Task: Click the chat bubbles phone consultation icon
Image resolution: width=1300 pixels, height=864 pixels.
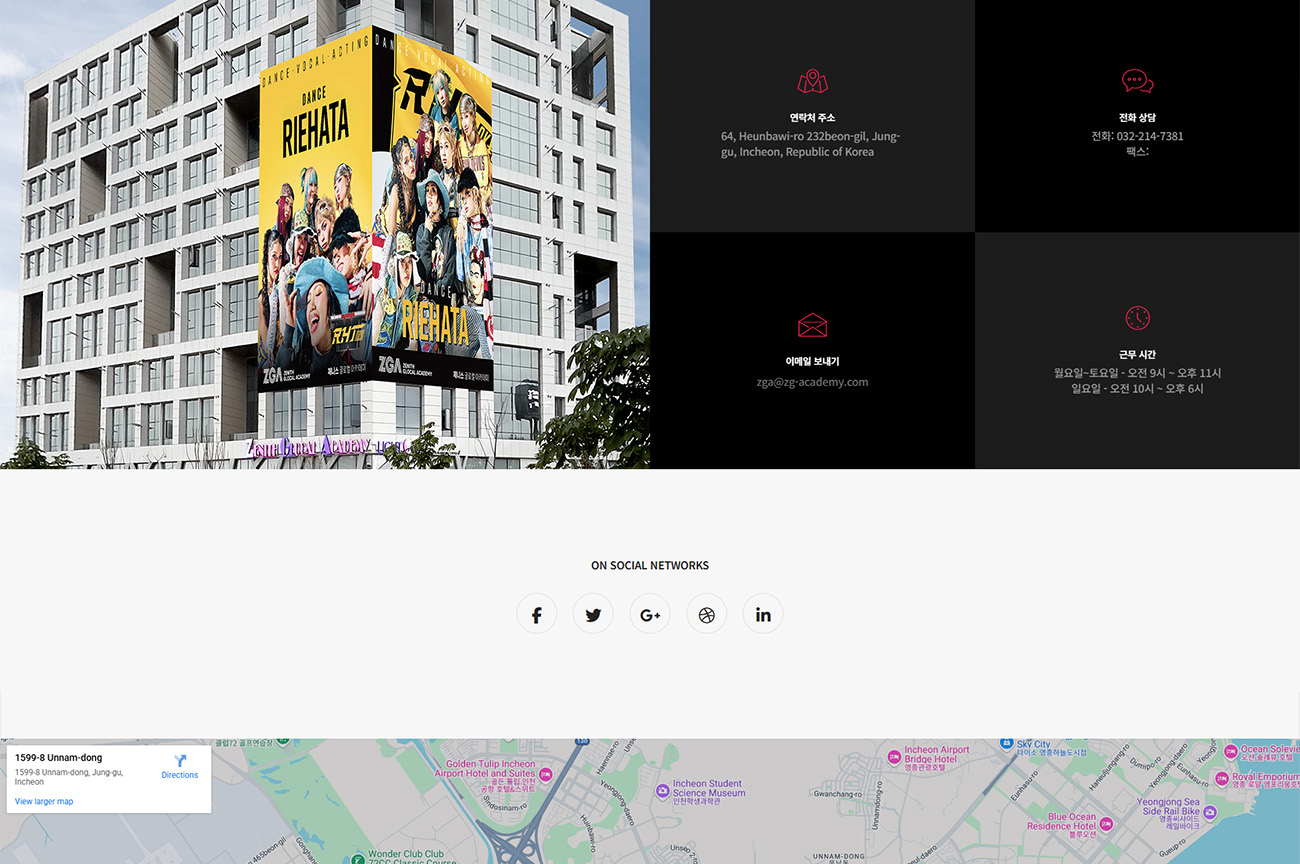Action: coord(1137,81)
